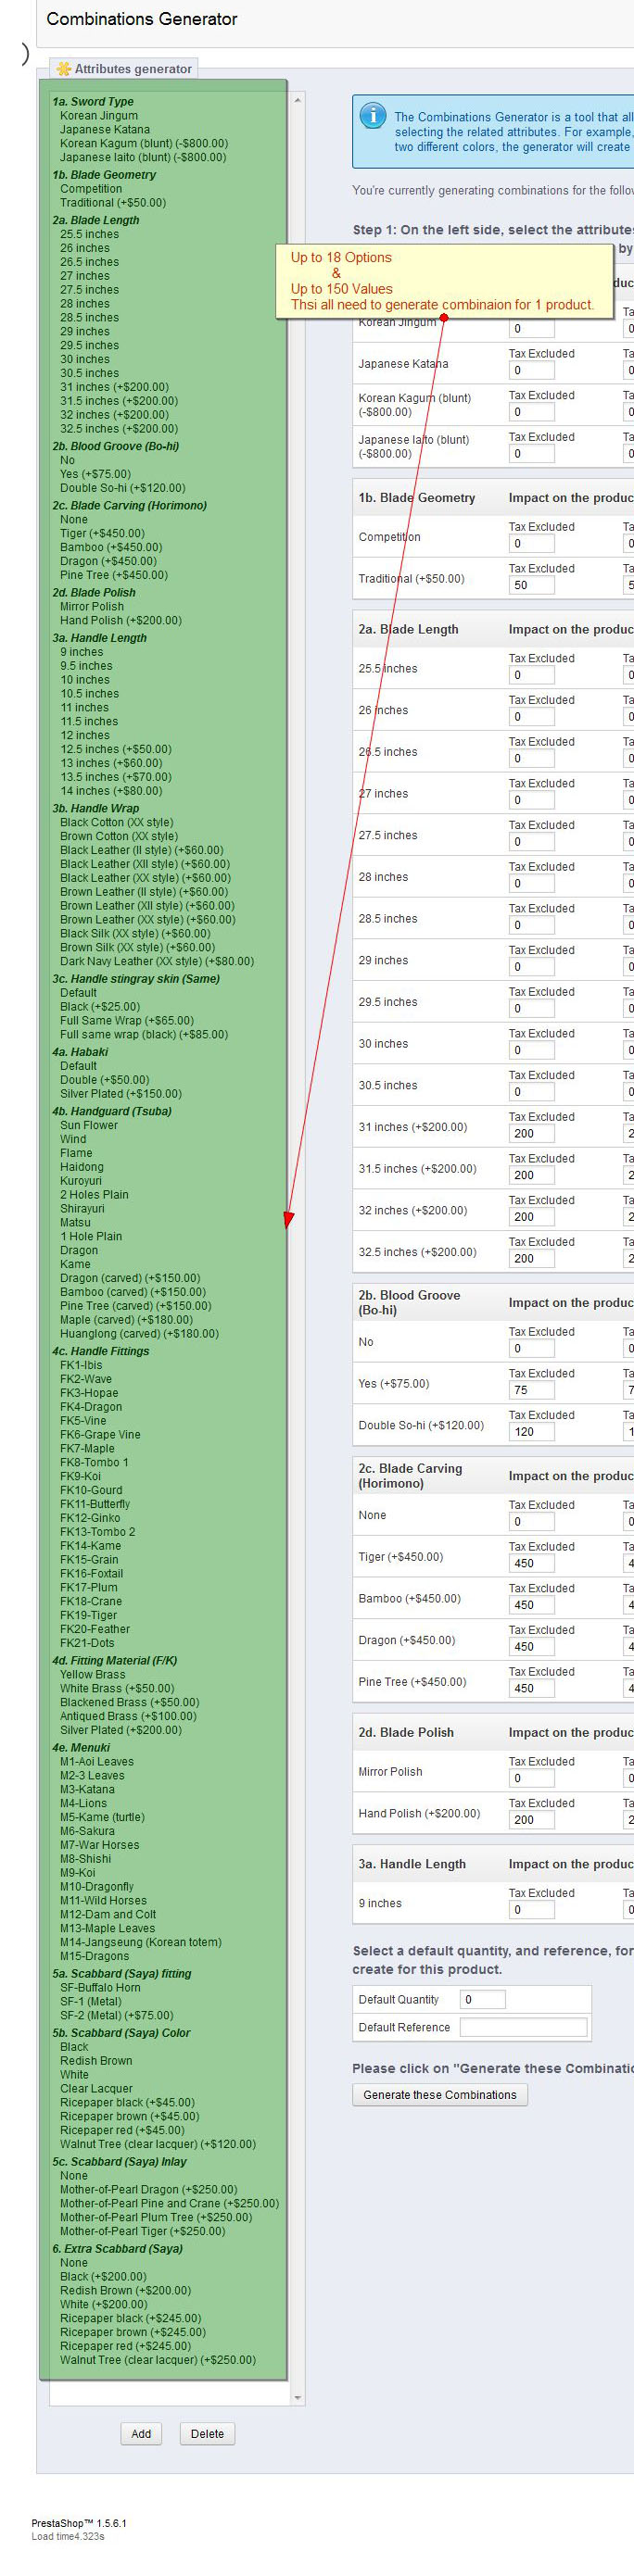The width and height of the screenshot is (634, 2576).
Task: Click Tax Excluded field for Japanese Katana
Action: point(531,371)
